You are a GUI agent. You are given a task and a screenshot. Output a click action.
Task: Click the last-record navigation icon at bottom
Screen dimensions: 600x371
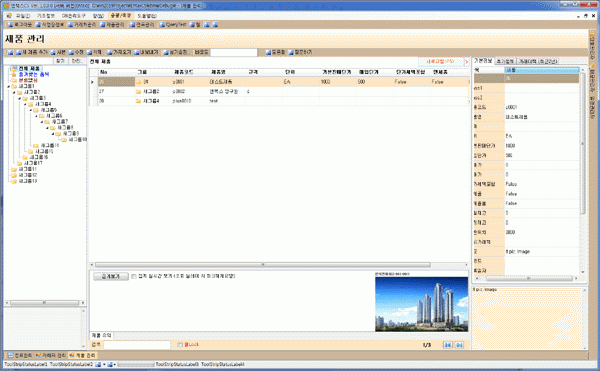tap(460, 345)
